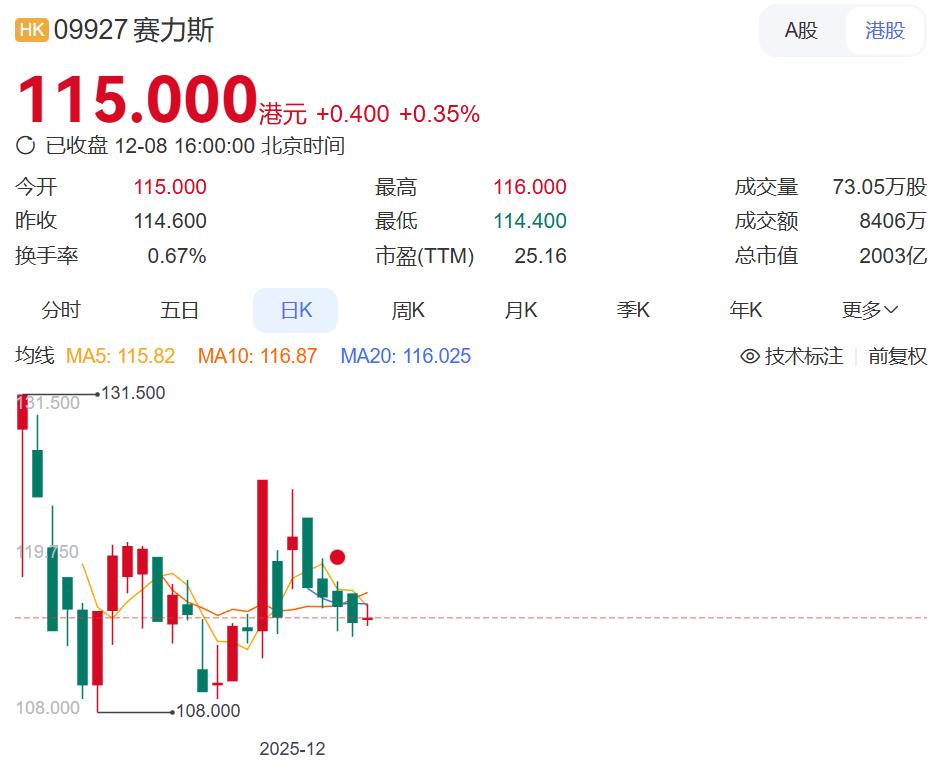Switch to 周K chart tab
The width and height of the screenshot is (944, 778).
point(408,310)
